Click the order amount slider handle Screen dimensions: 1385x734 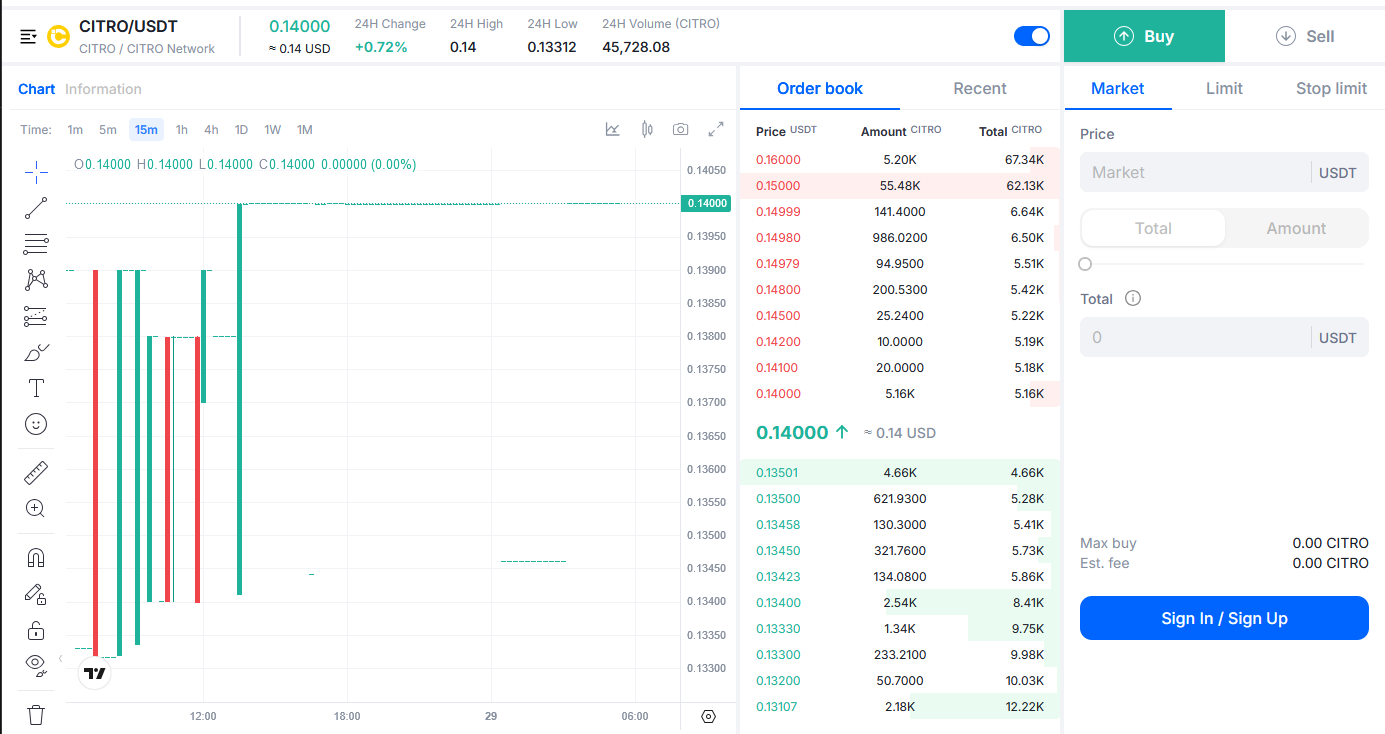(x=1085, y=264)
